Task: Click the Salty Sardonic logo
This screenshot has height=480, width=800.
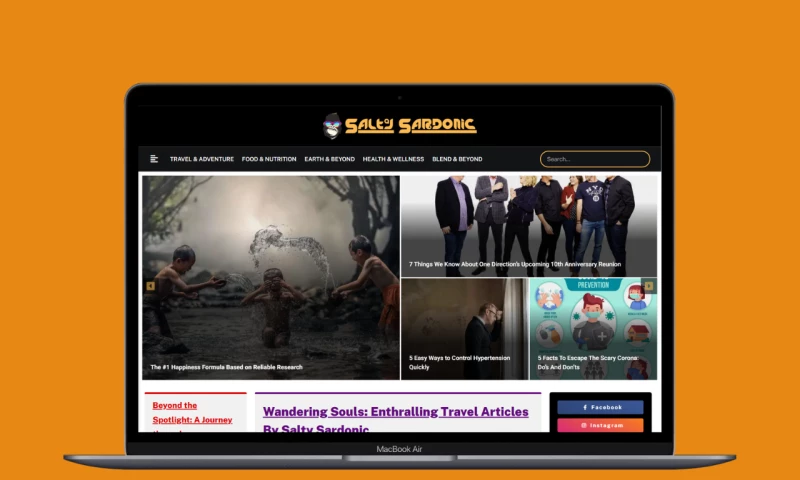Action: [399, 125]
